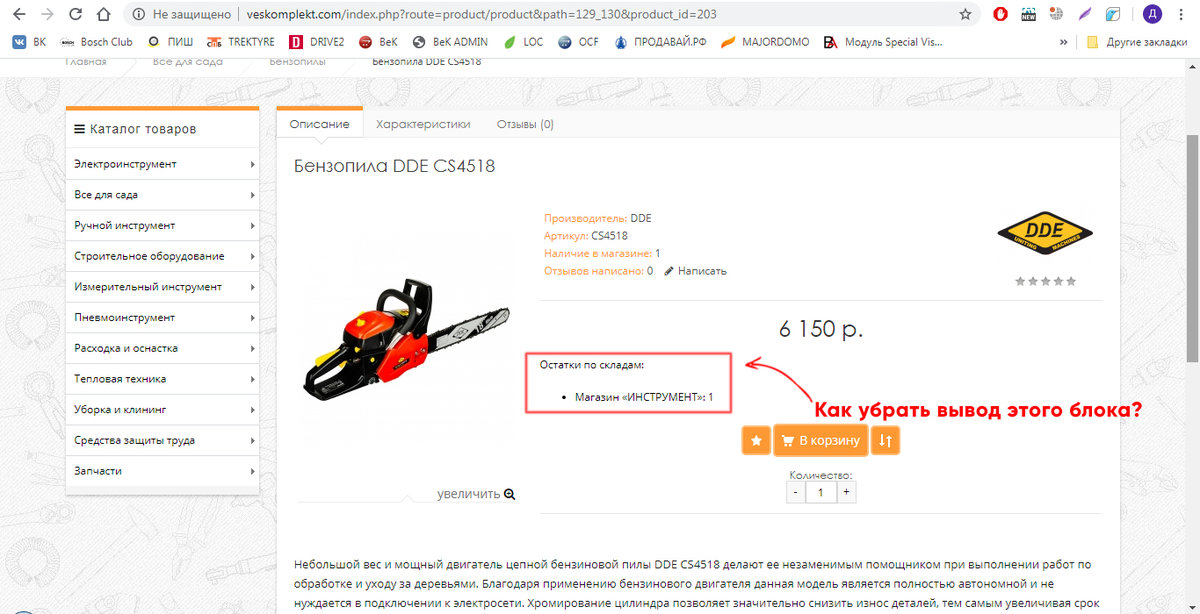
Task: Open the Chrome profile avatar icon
Action: tap(1152, 14)
